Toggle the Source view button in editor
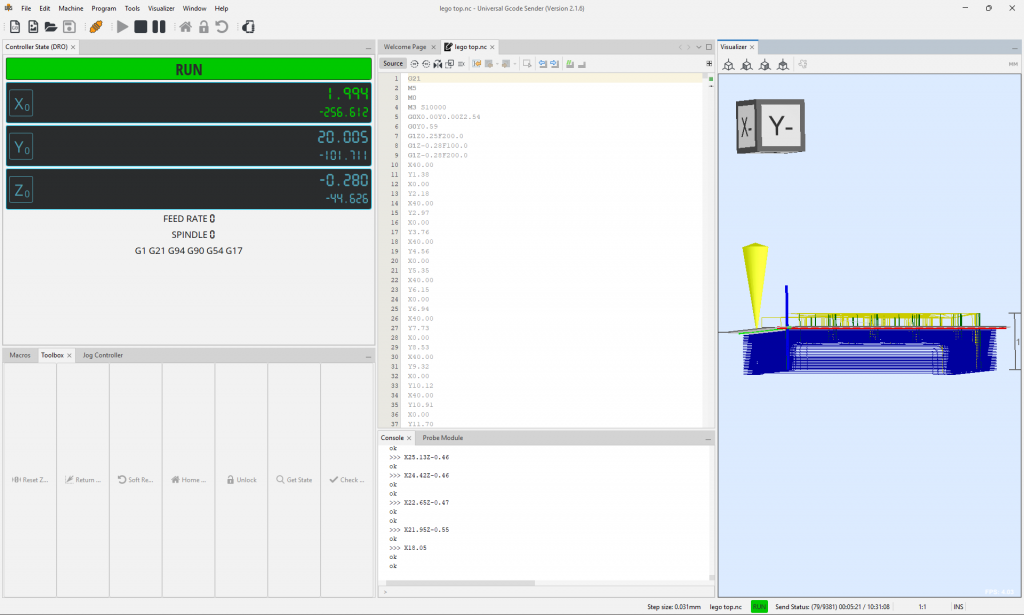The height and width of the screenshot is (615, 1024). [393, 63]
